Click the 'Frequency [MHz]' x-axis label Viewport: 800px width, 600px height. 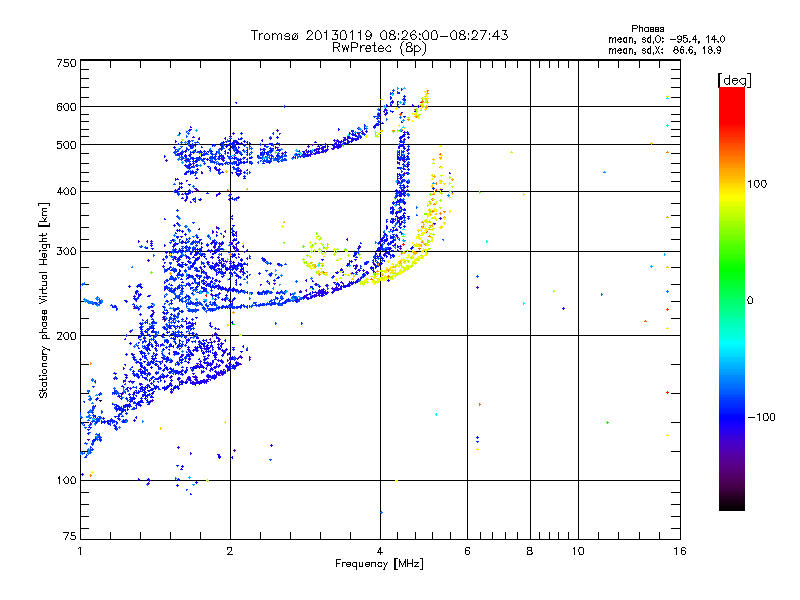tap(379, 564)
